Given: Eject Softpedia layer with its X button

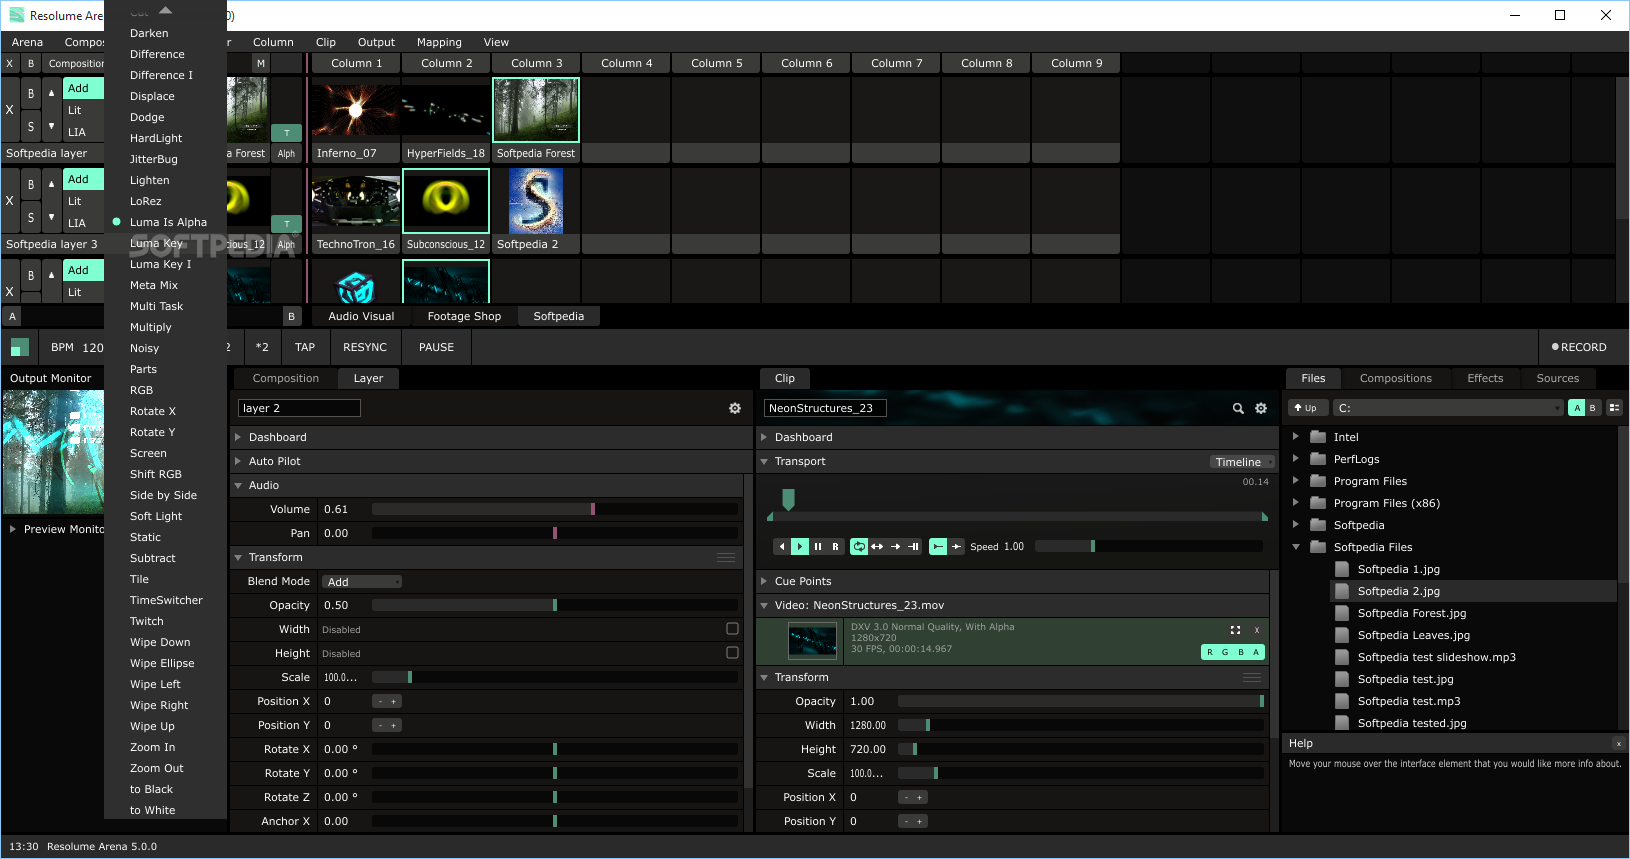Looking at the screenshot, I should (10, 110).
